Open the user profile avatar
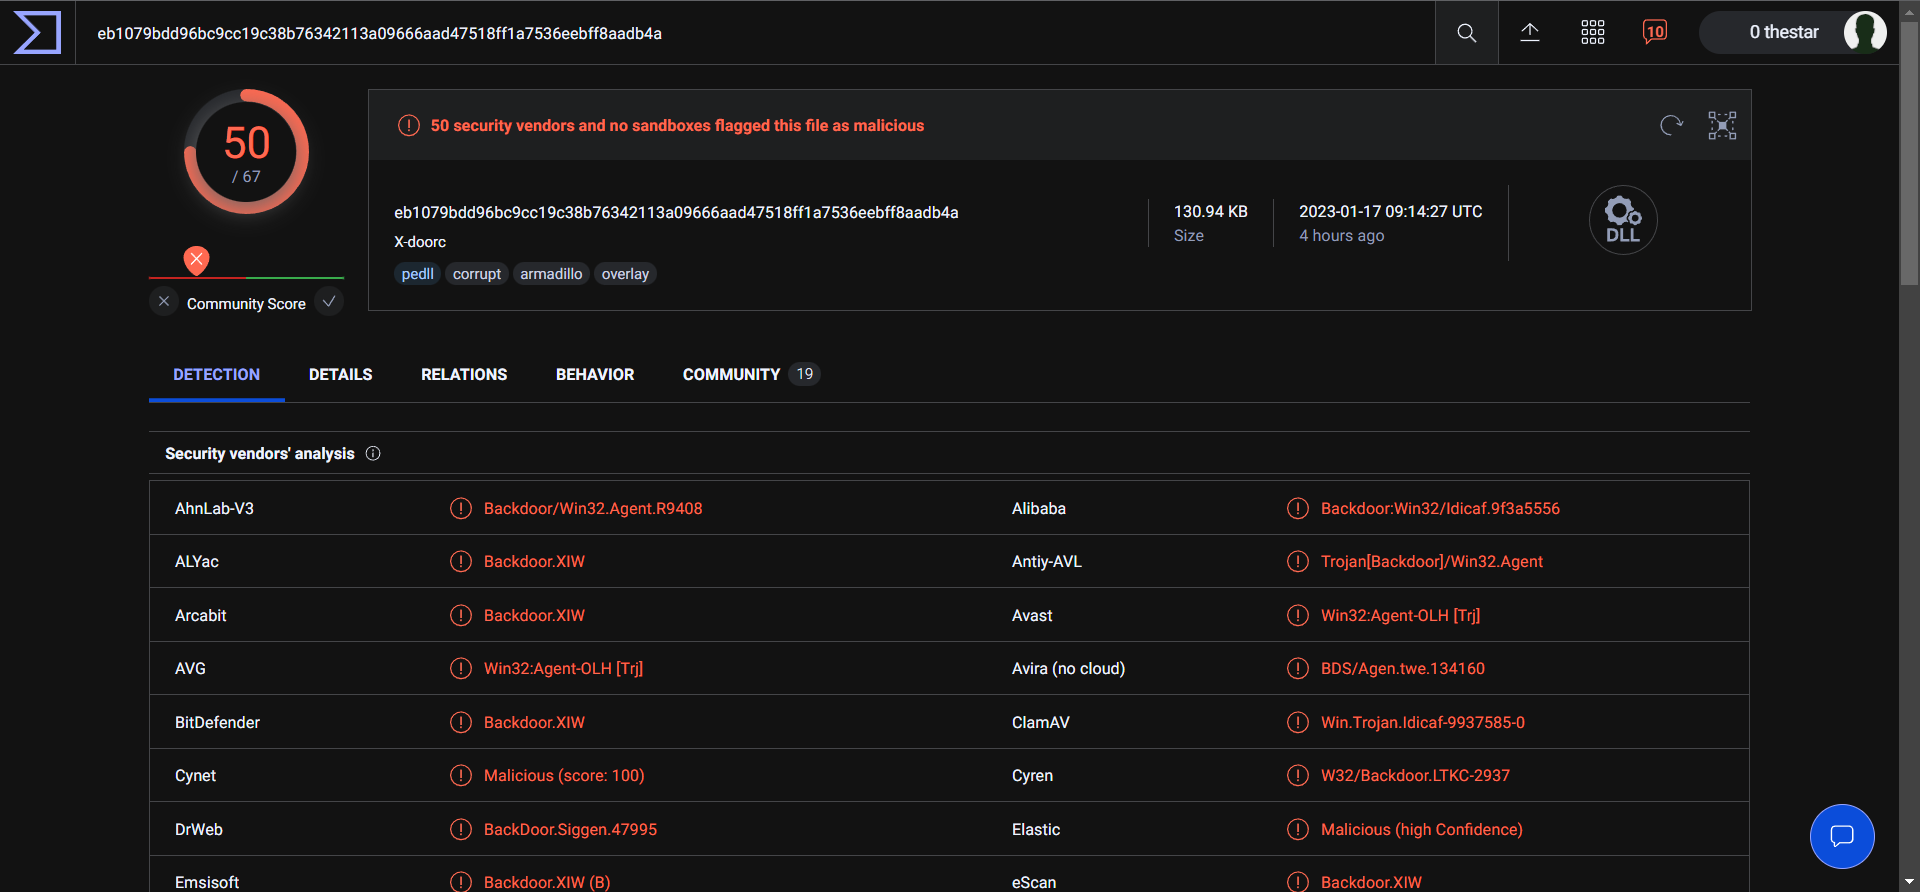 1865,32
